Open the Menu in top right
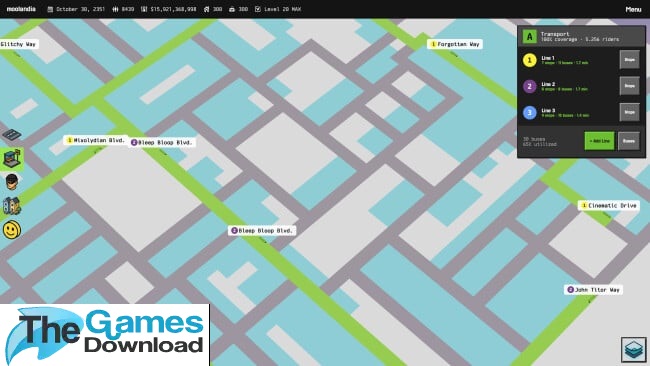The height and width of the screenshot is (366, 650). pyautogui.click(x=633, y=9)
